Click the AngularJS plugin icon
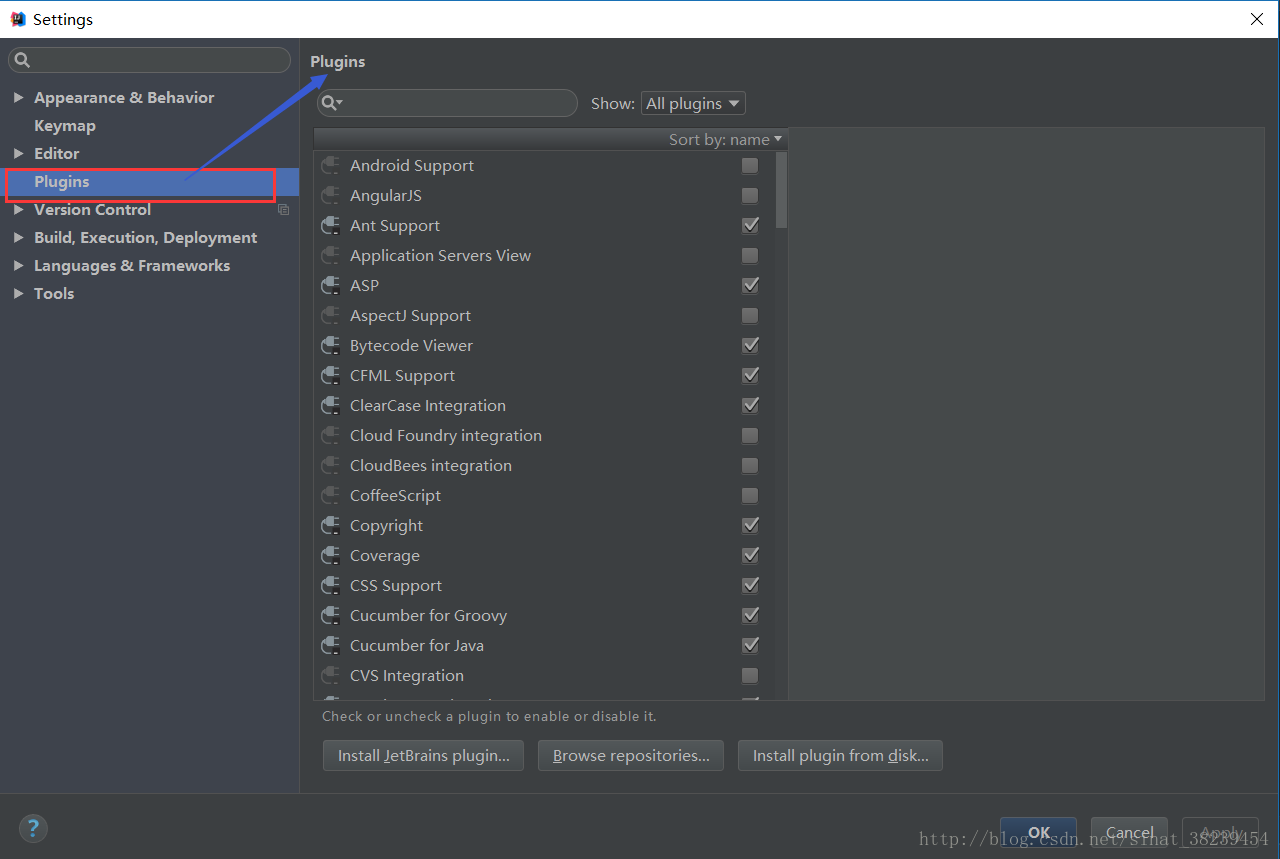This screenshot has width=1280, height=859. [330, 196]
